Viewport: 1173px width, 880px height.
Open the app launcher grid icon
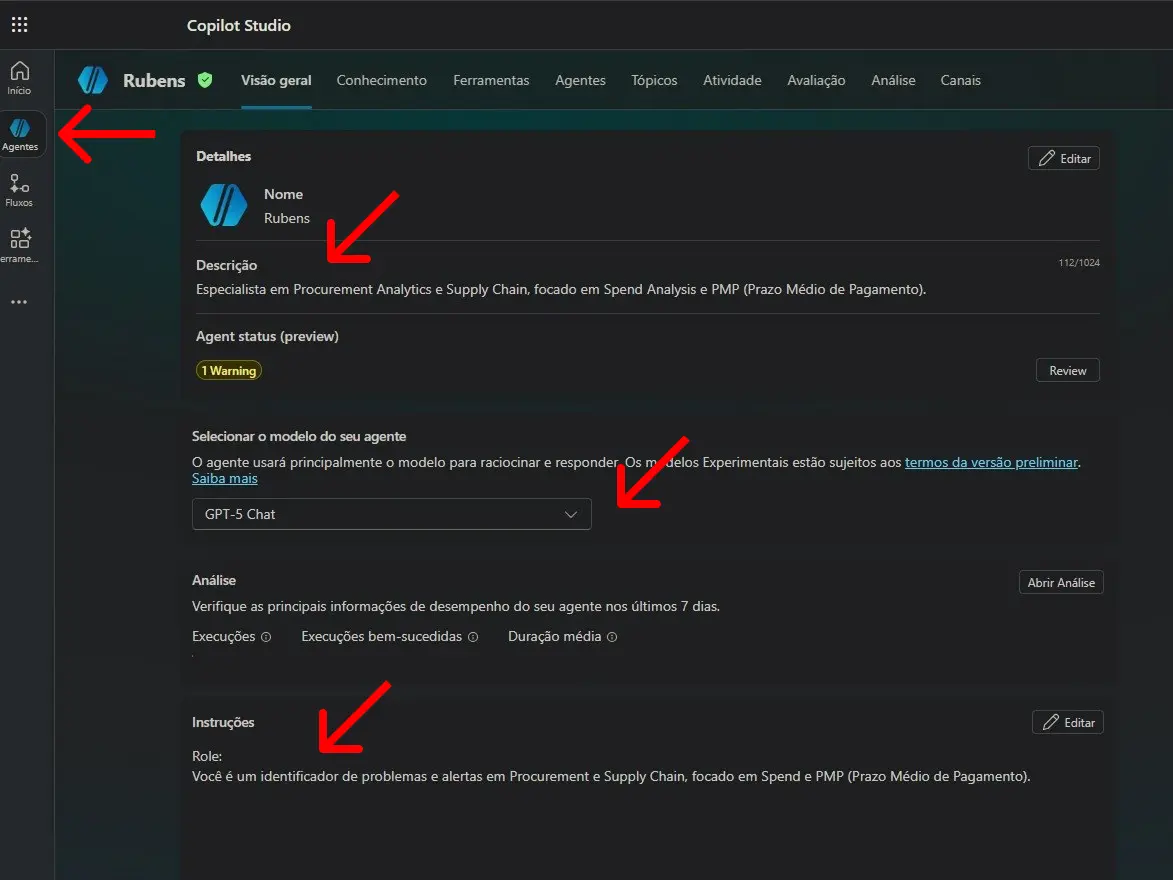pyautogui.click(x=19, y=25)
